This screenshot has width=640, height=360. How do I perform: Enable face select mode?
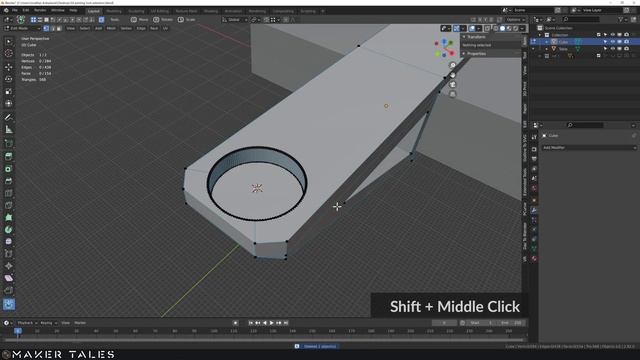coord(59,28)
